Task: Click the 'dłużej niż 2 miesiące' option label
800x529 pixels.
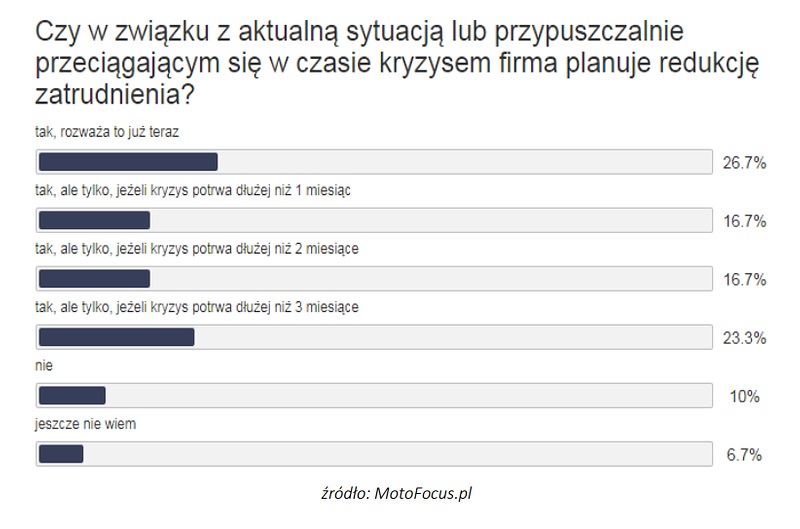Action: pyautogui.click(x=197, y=249)
